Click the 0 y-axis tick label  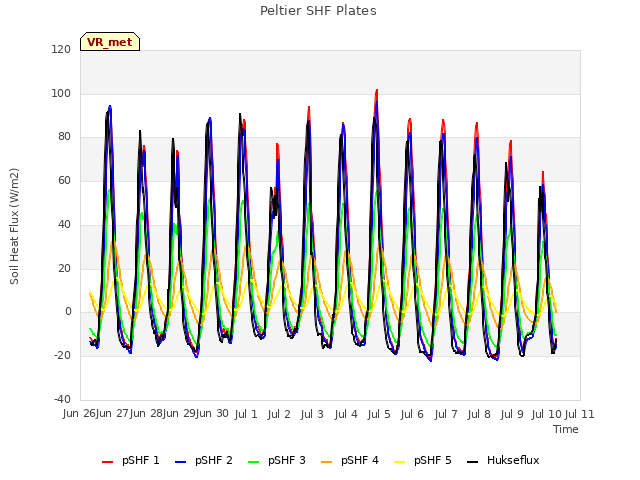coord(68,312)
